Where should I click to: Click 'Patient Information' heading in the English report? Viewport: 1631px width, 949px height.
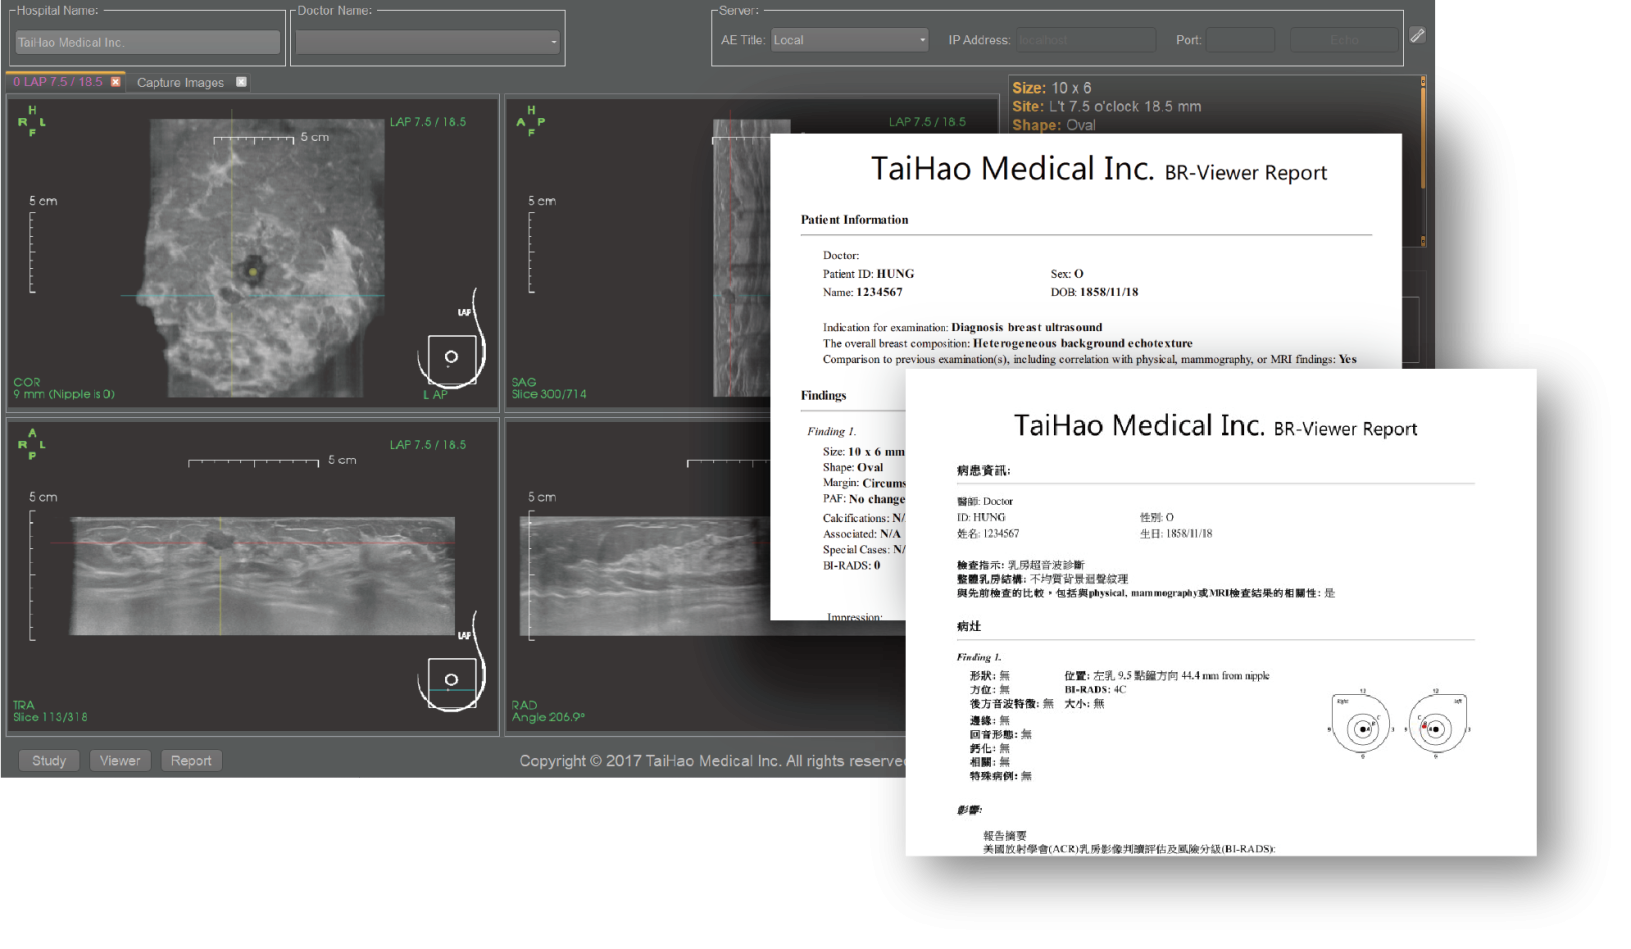point(854,220)
